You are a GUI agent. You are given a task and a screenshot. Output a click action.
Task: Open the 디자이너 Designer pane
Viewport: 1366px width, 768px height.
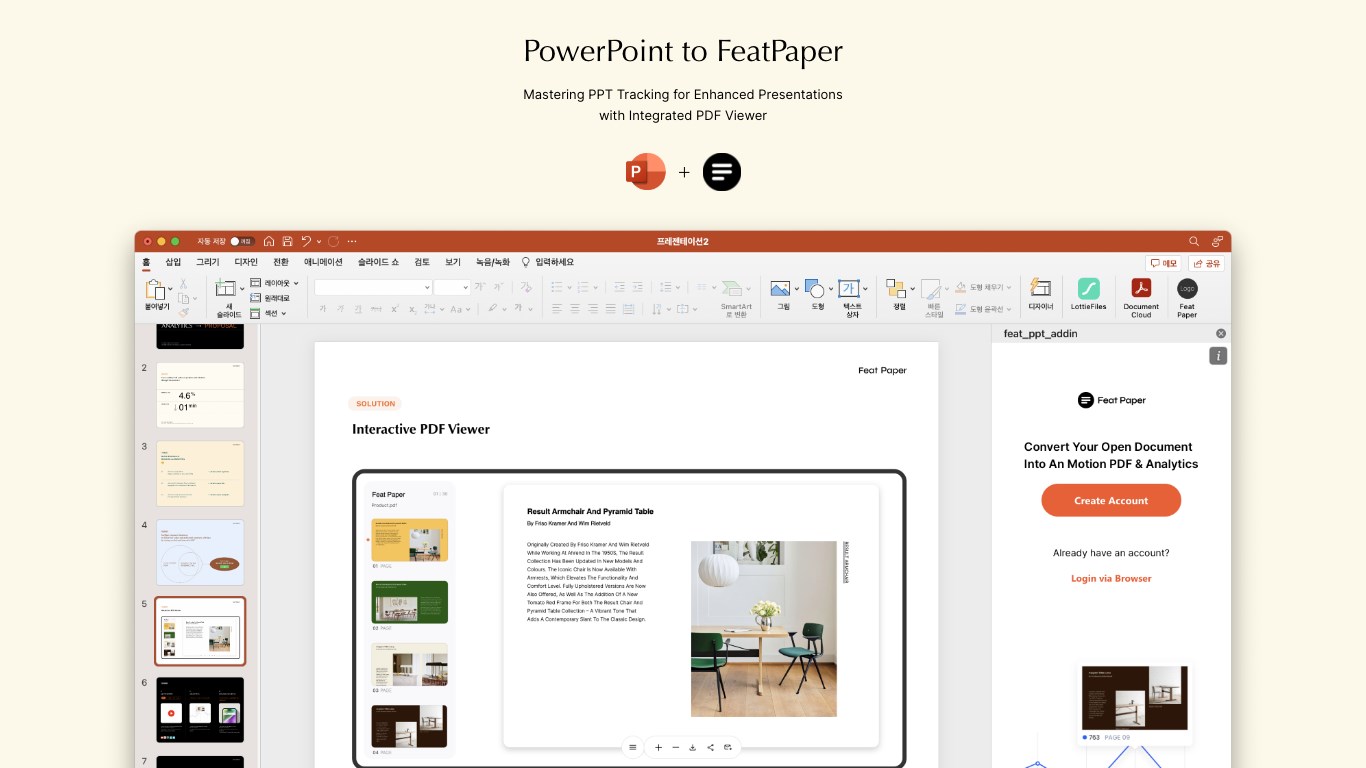1040,295
